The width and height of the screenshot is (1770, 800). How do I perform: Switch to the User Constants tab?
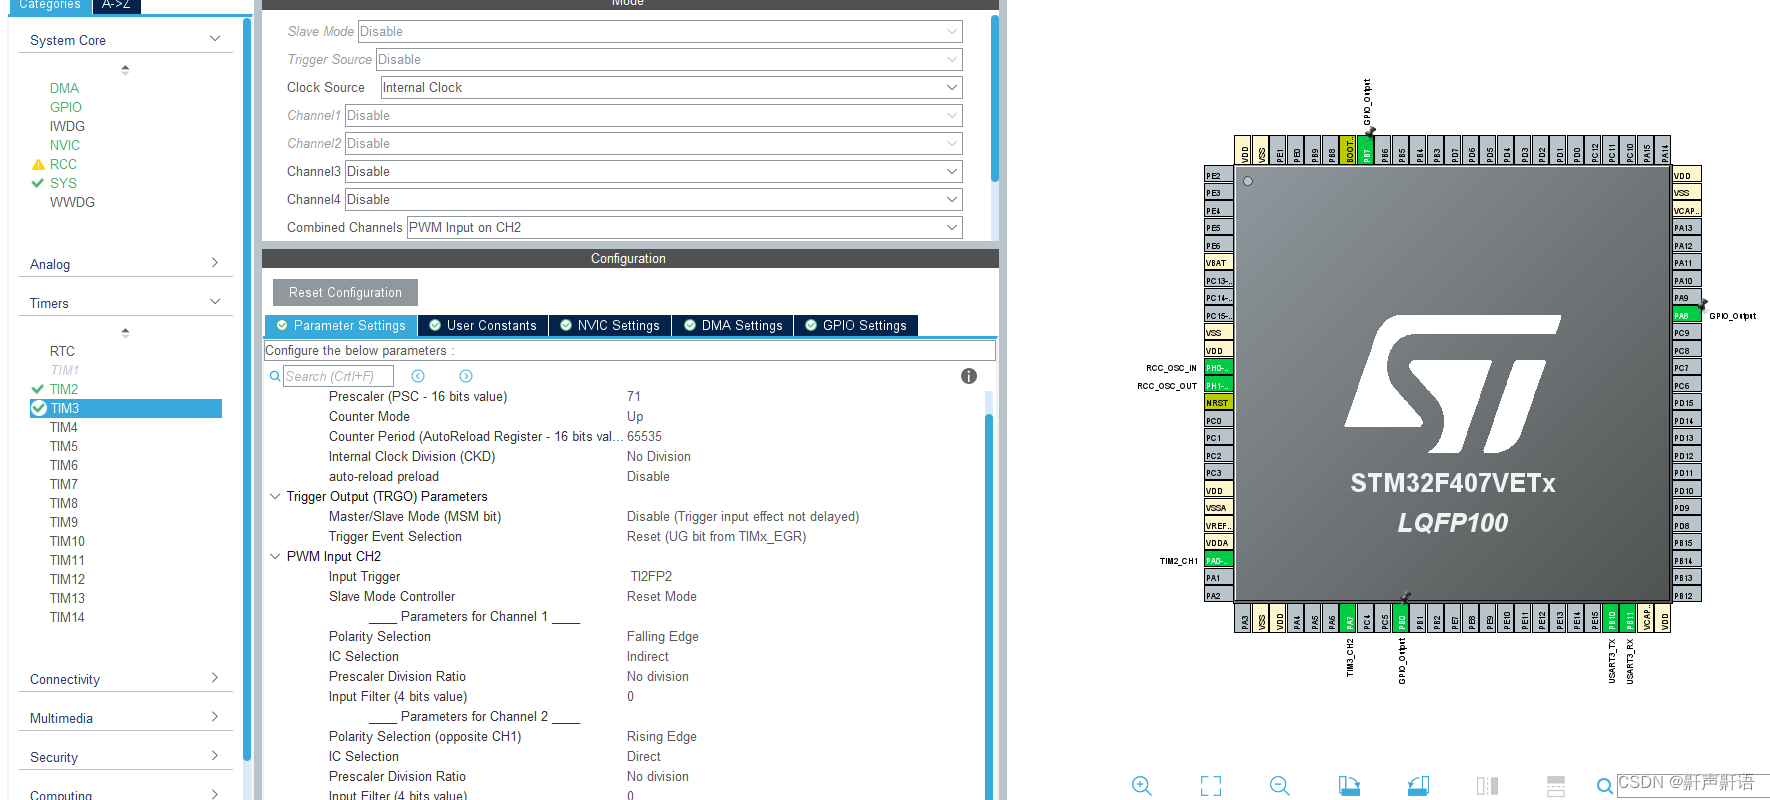[483, 325]
